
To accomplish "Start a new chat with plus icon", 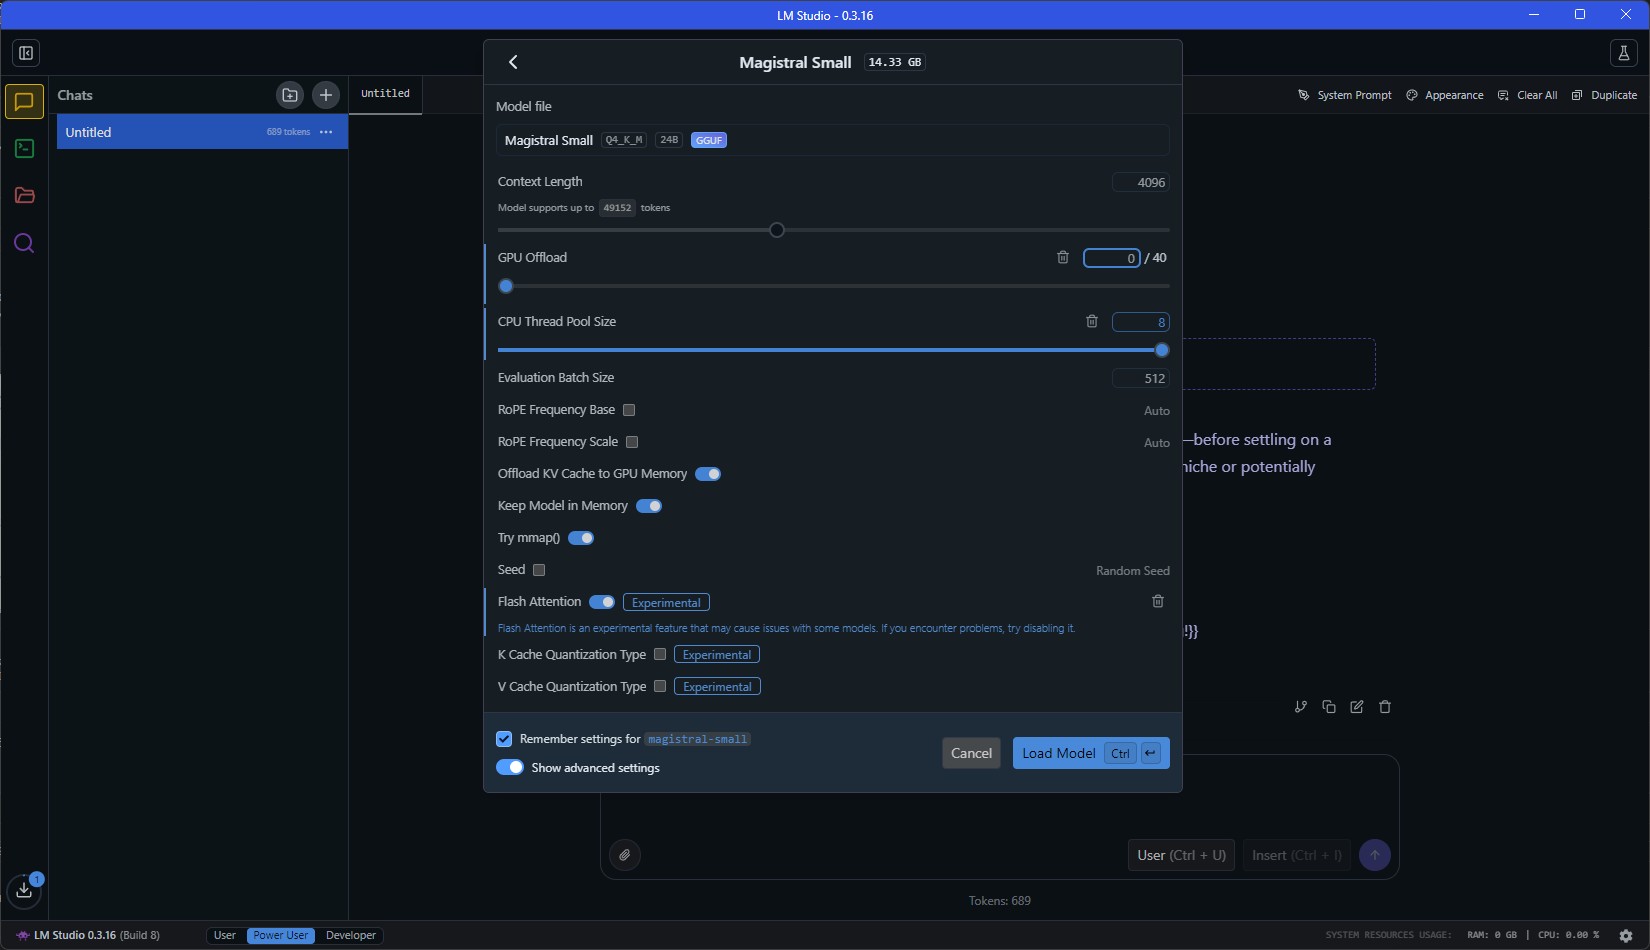I will (326, 95).
